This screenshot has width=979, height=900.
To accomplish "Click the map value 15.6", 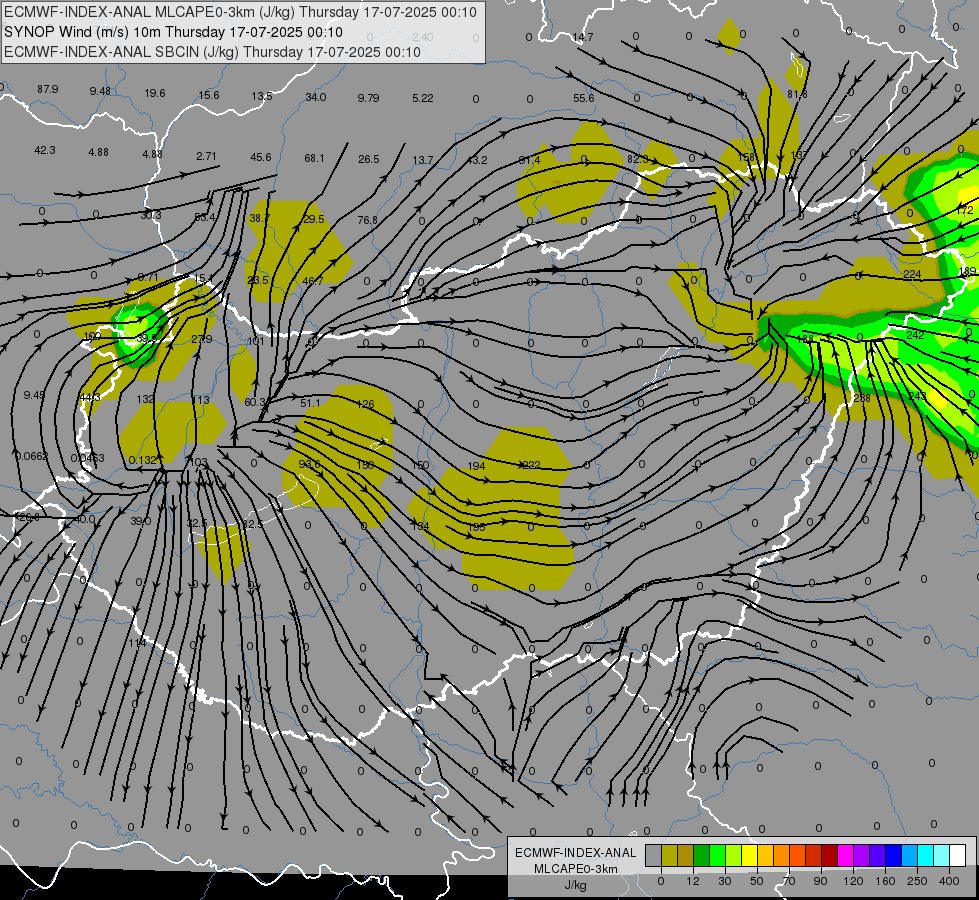I will click(209, 95).
